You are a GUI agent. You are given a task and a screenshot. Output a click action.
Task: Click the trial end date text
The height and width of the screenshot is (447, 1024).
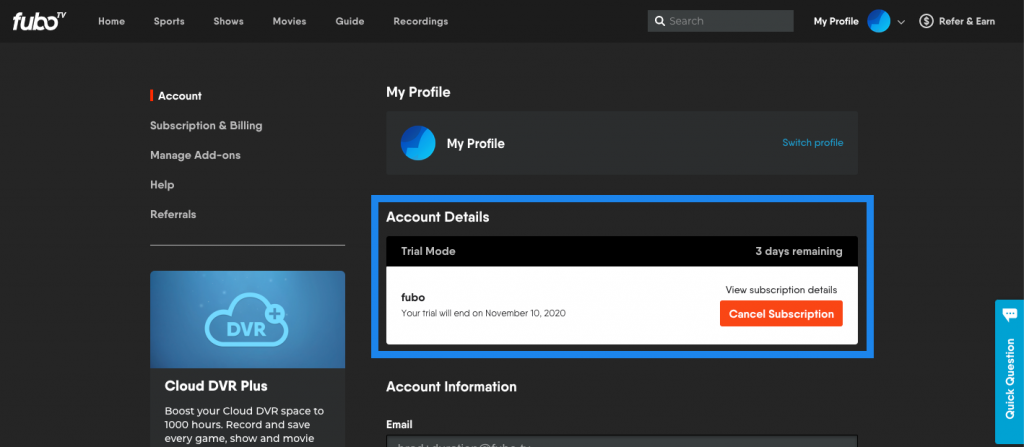(x=483, y=313)
